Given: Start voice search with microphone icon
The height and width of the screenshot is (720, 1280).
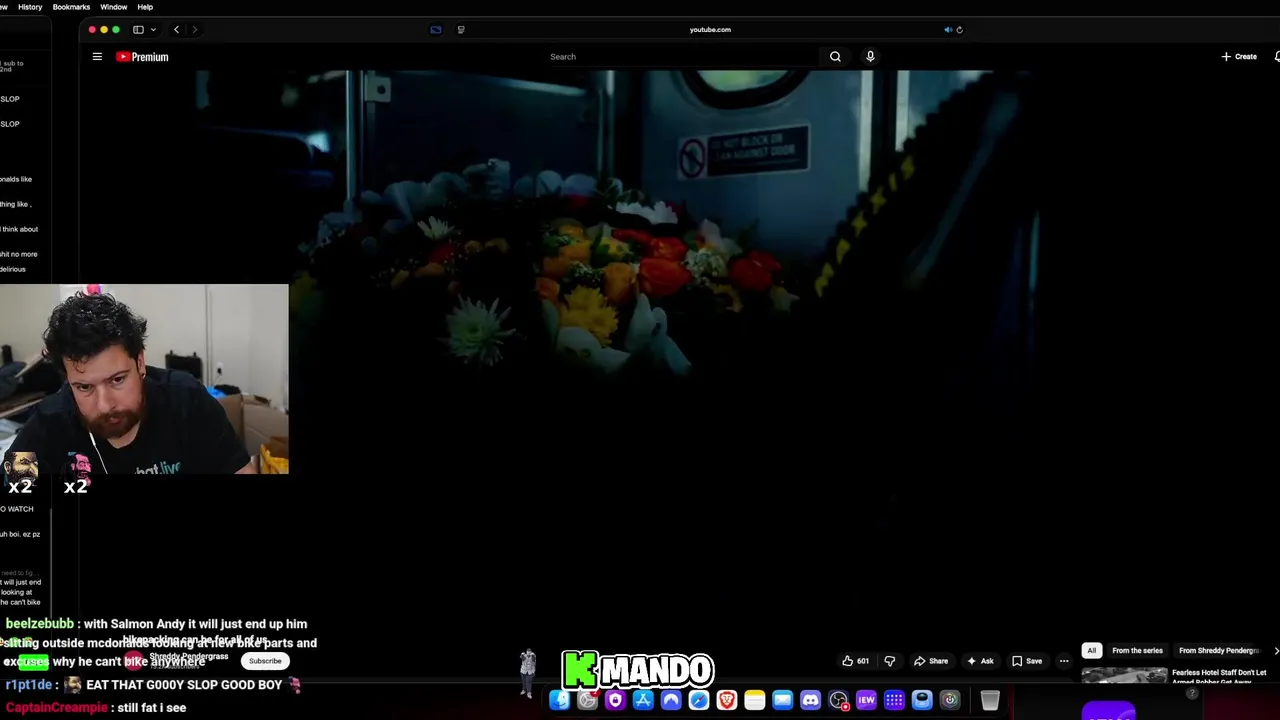Looking at the screenshot, I should pos(870,57).
